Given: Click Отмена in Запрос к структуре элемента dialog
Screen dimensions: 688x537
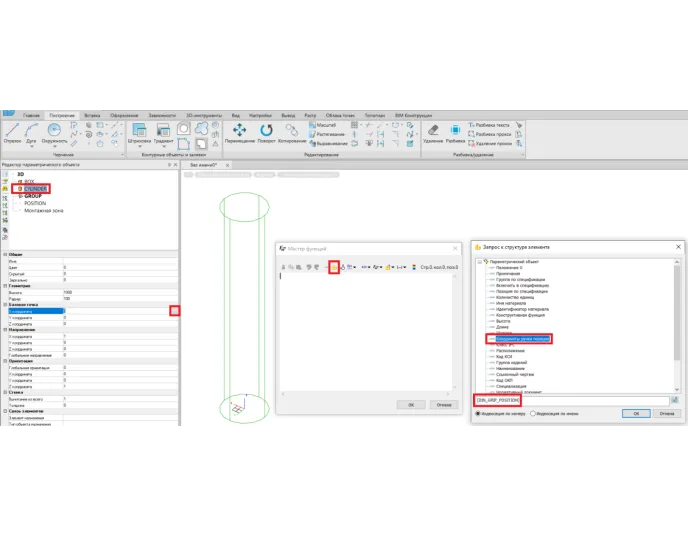Looking at the screenshot, I should [x=666, y=413].
